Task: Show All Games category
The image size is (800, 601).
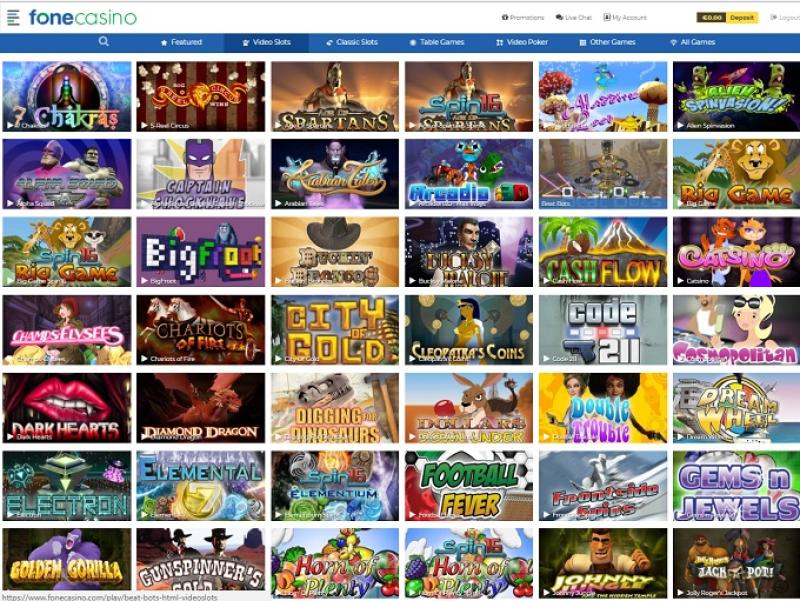Action: click(692, 42)
